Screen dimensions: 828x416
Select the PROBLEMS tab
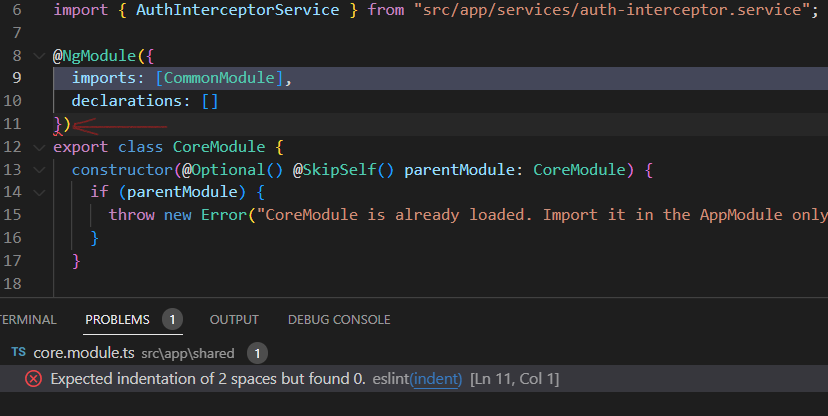pyautogui.click(x=117, y=320)
